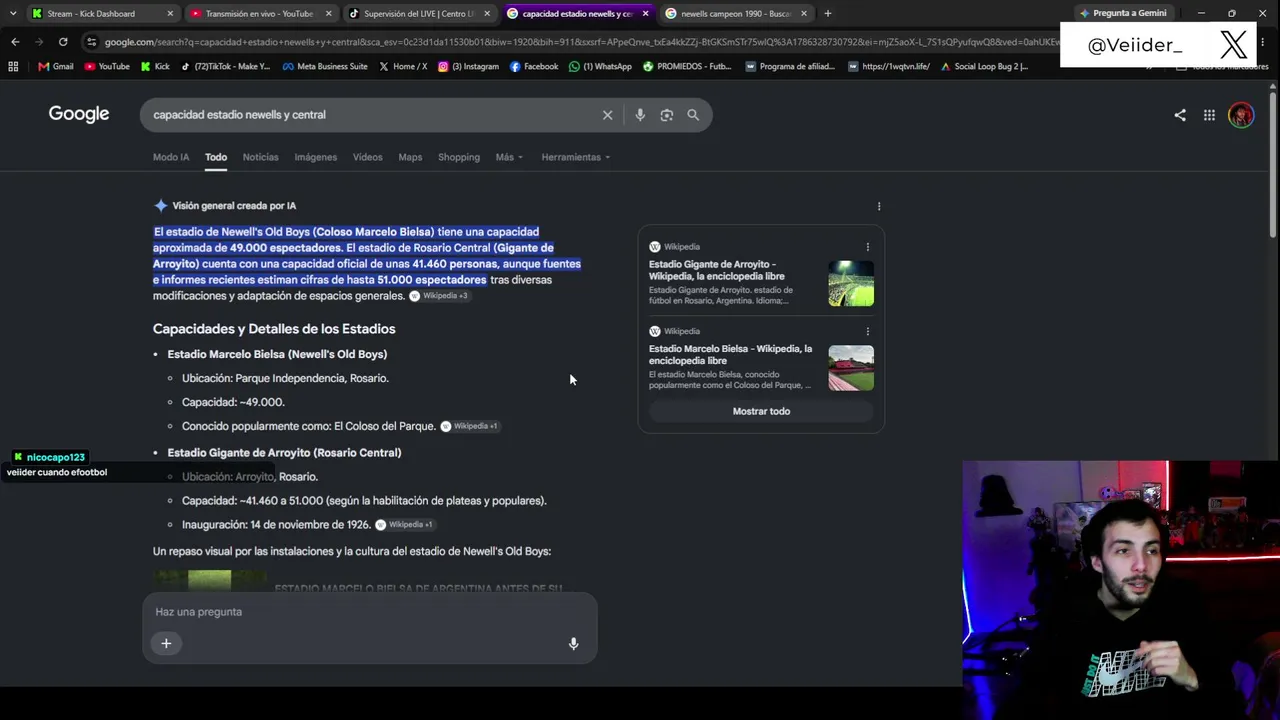The height and width of the screenshot is (720, 1280).
Task: Submit search with the magnifying glass icon
Action: (x=693, y=115)
